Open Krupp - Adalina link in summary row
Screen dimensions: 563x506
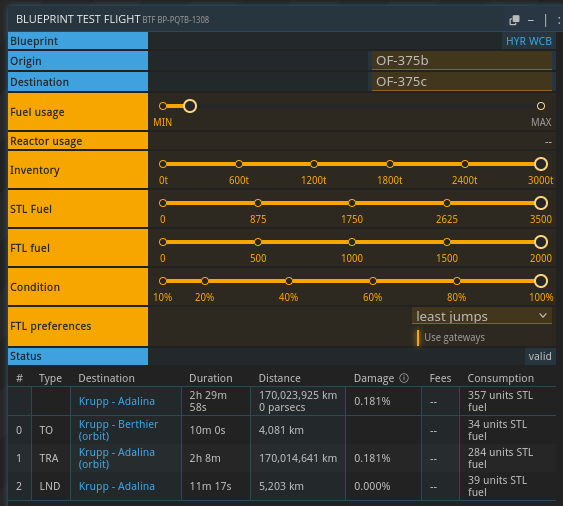(117, 401)
